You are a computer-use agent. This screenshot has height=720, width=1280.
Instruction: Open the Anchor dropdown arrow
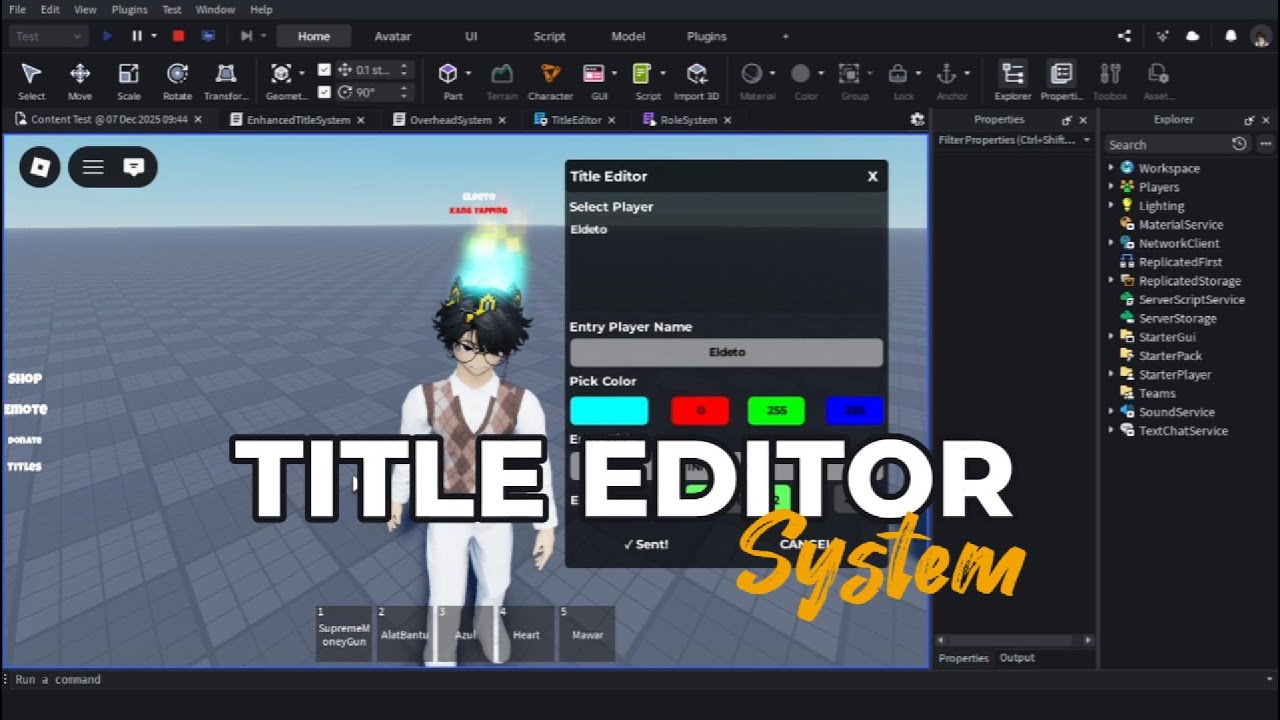(x=966, y=74)
